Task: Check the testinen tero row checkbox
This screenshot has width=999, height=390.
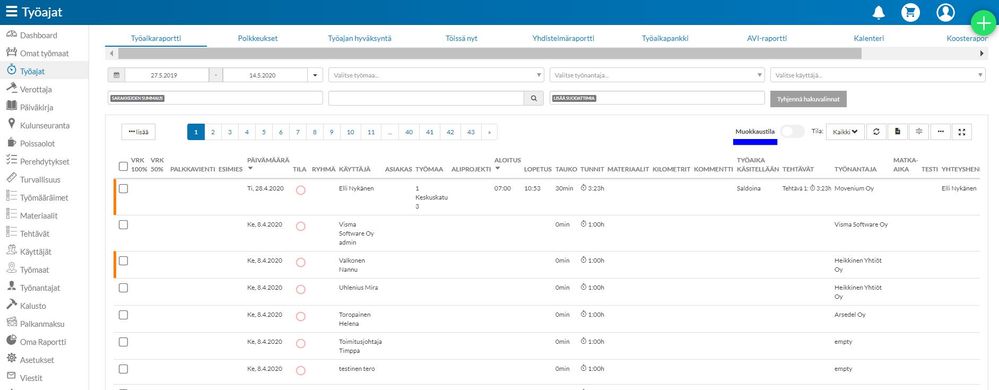Action: pos(123,369)
